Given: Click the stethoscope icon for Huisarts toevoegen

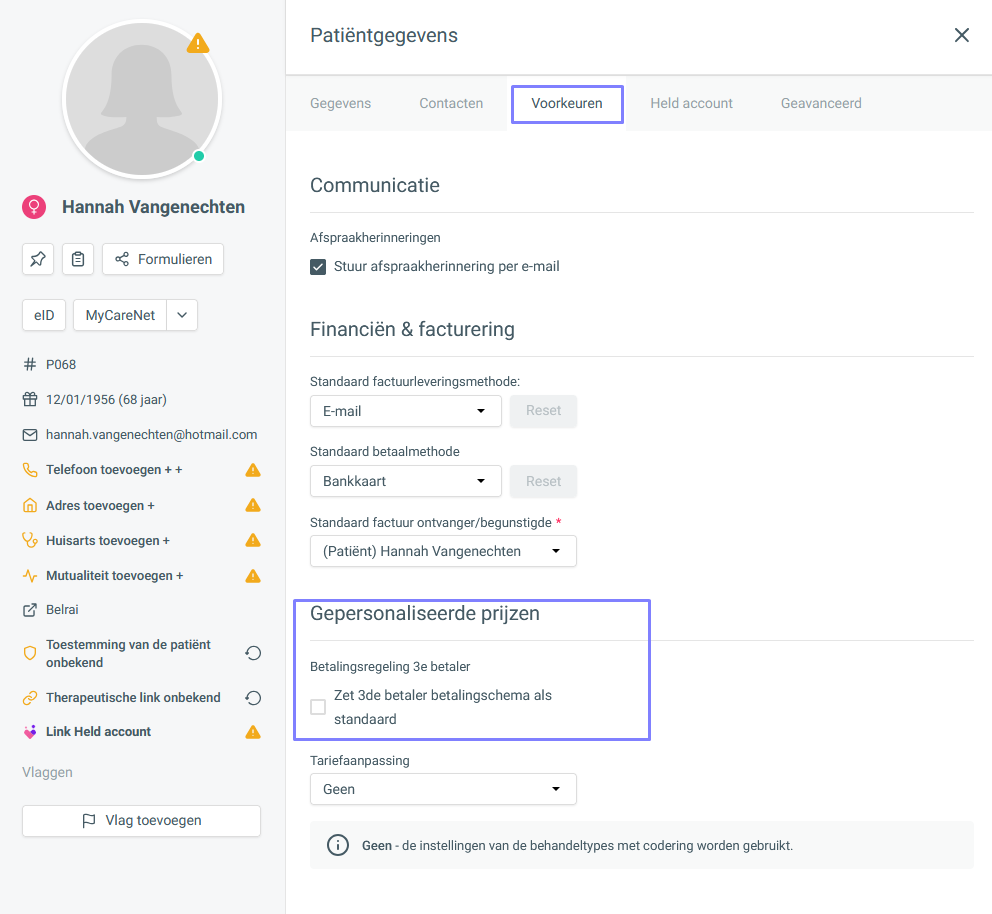Looking at the screenshot, I should tap(30, 540).
